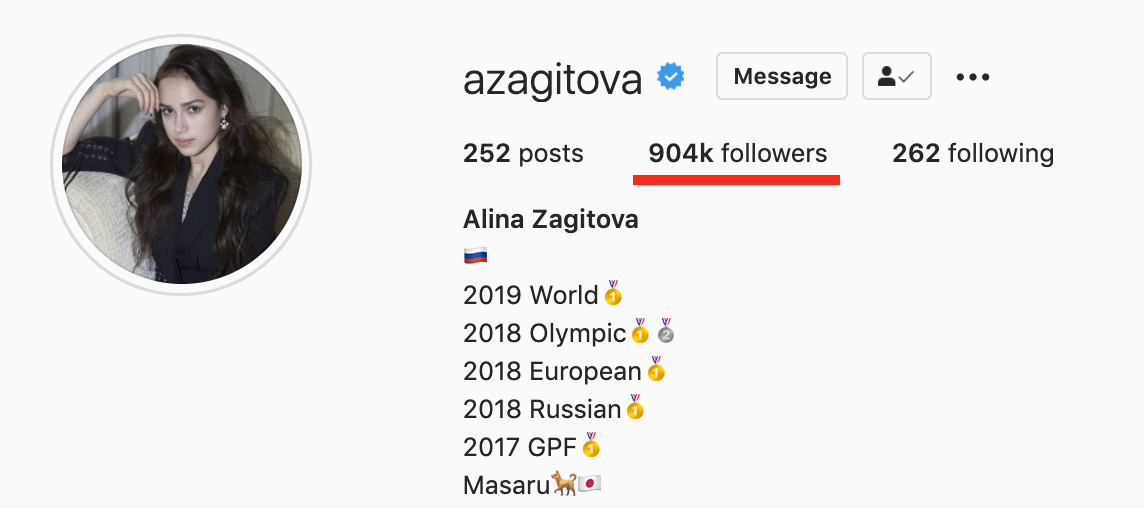Open the 262 following list

[x=973, y=154]
